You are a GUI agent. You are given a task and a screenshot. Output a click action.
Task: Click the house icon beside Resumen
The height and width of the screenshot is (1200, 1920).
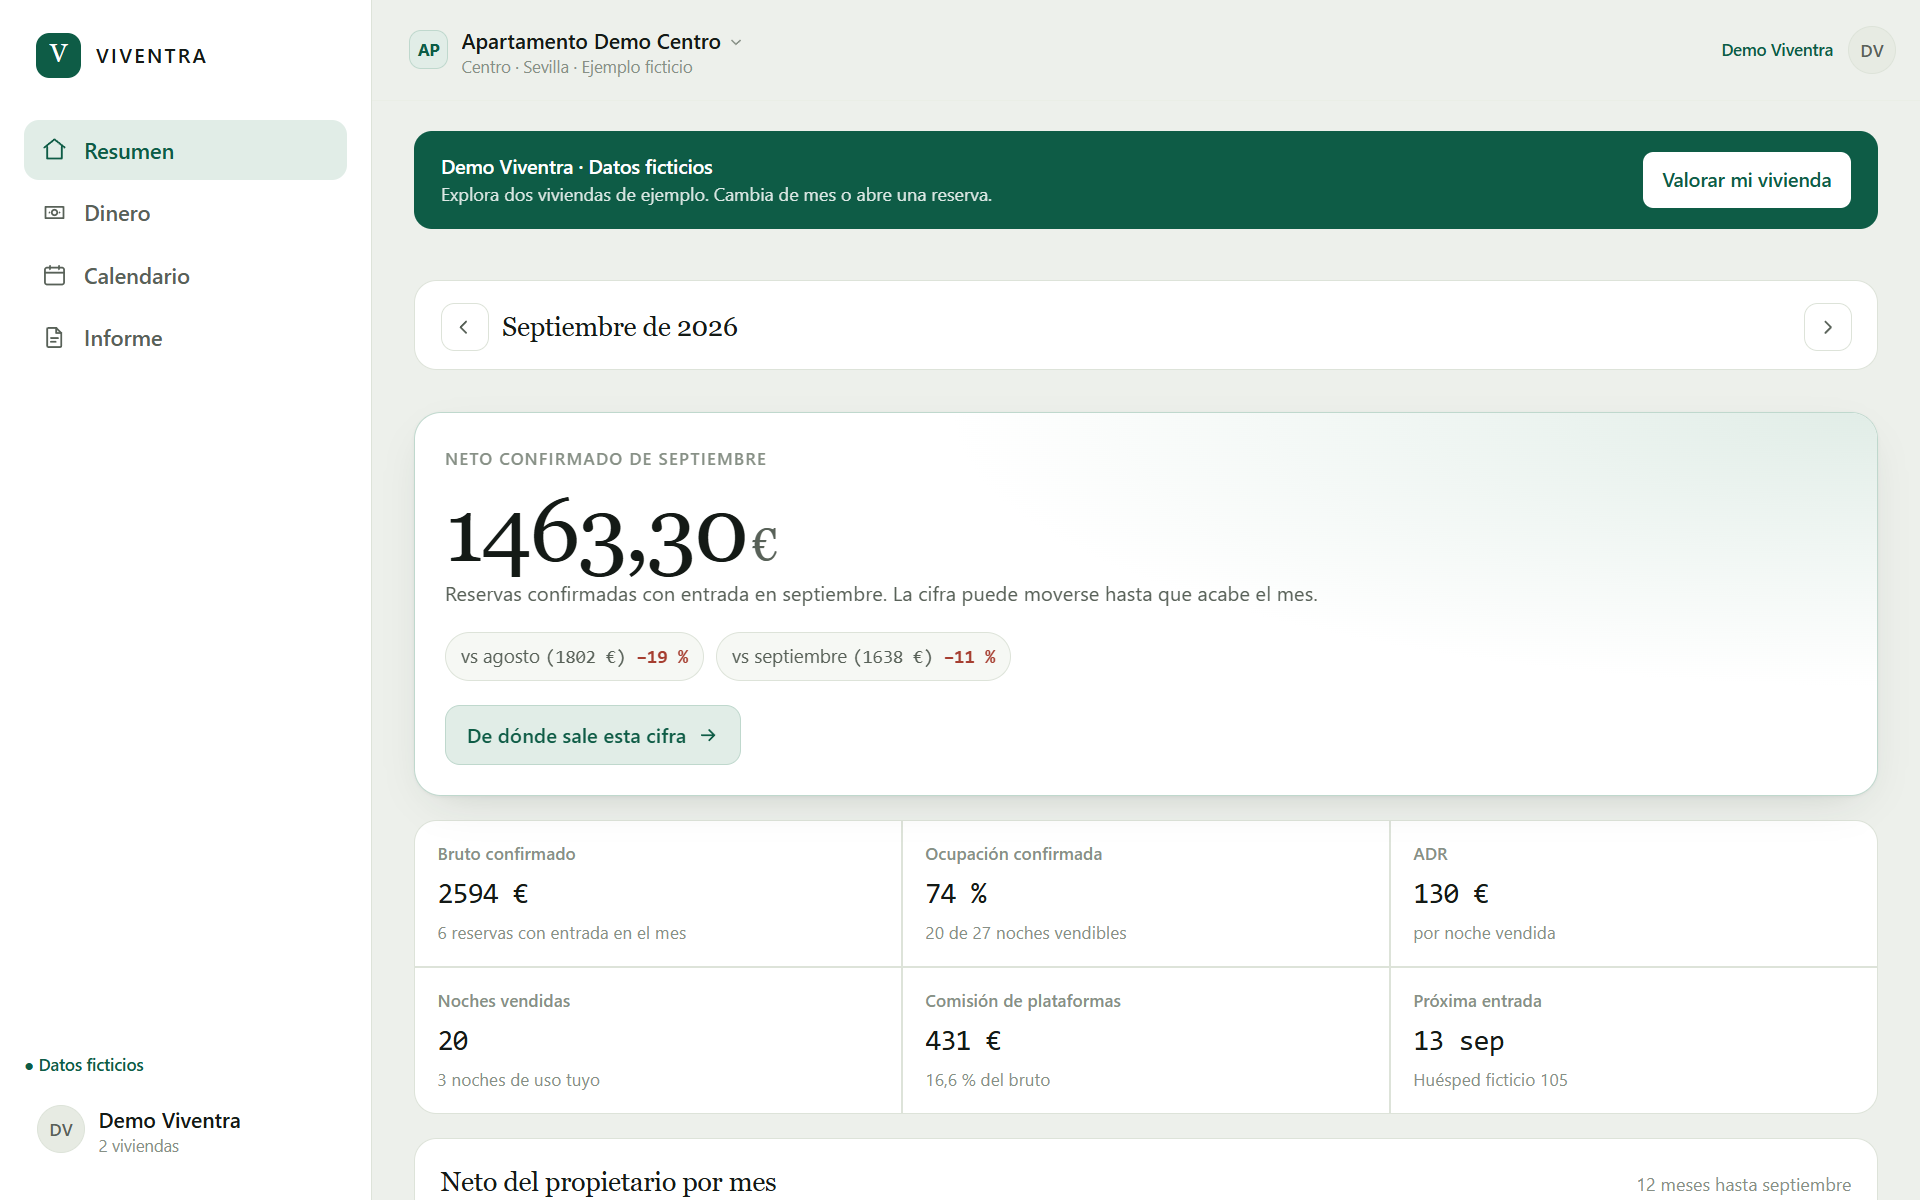(x=55, y=150)
